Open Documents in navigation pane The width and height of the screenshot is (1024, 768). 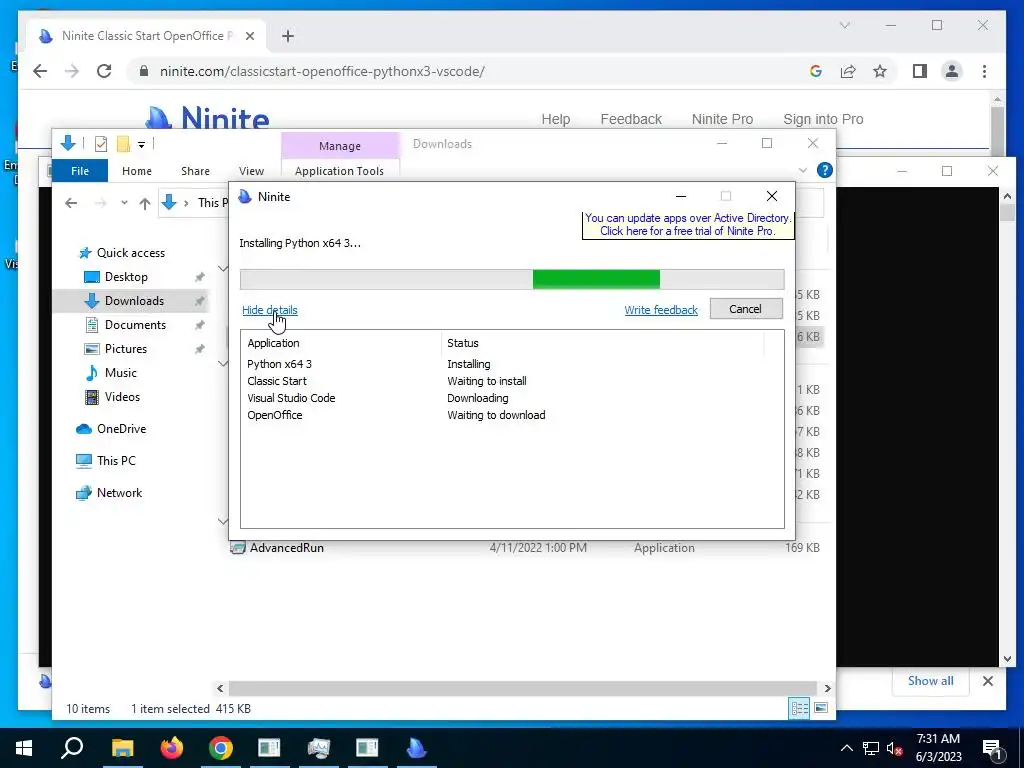(x=135, y=325)
